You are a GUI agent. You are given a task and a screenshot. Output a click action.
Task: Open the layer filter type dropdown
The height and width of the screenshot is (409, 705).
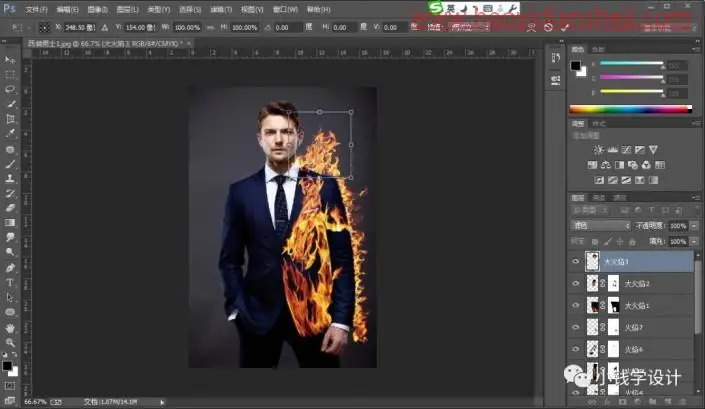coord(590,210)
